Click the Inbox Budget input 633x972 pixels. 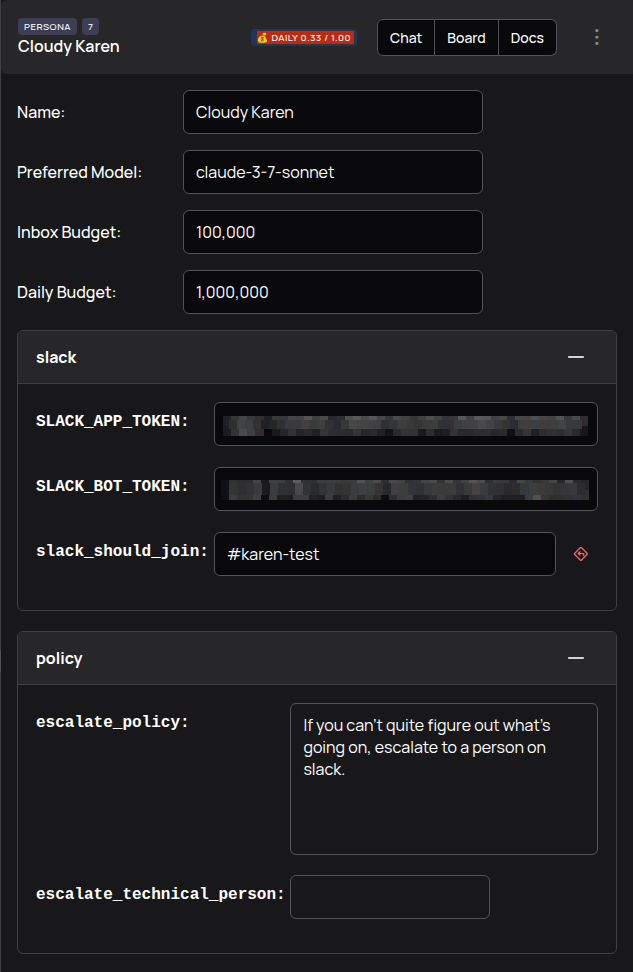(332, 232)
